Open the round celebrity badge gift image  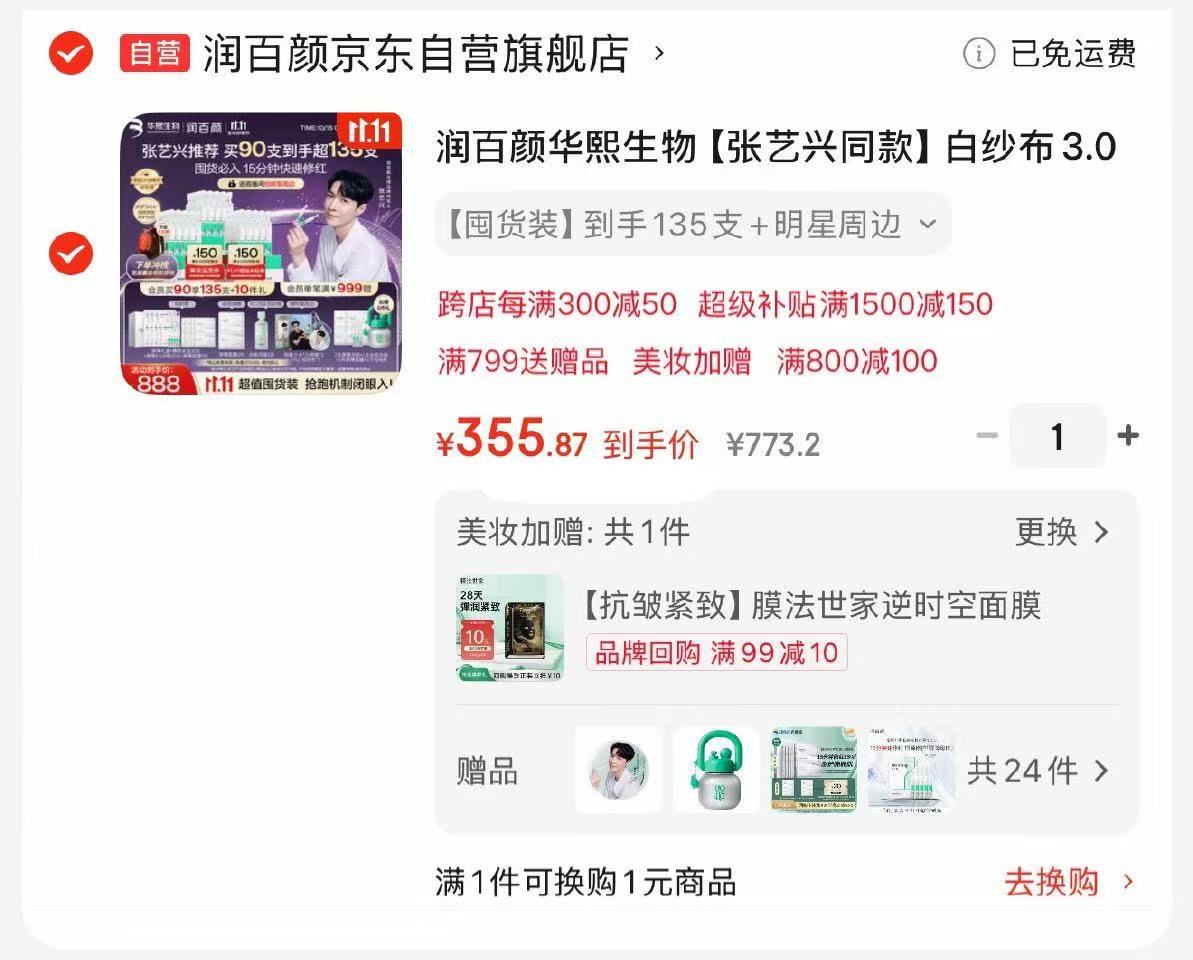(x=619, y=770)
